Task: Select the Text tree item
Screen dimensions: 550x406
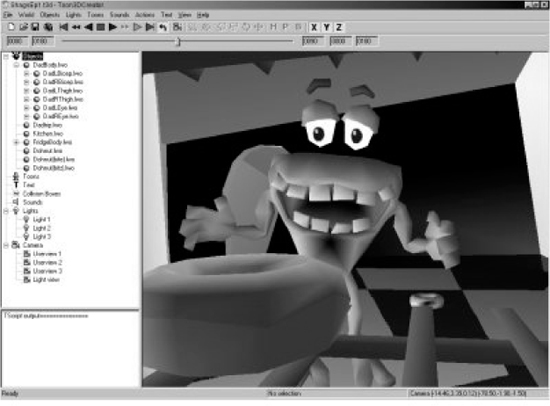Action: click(28, 185)
